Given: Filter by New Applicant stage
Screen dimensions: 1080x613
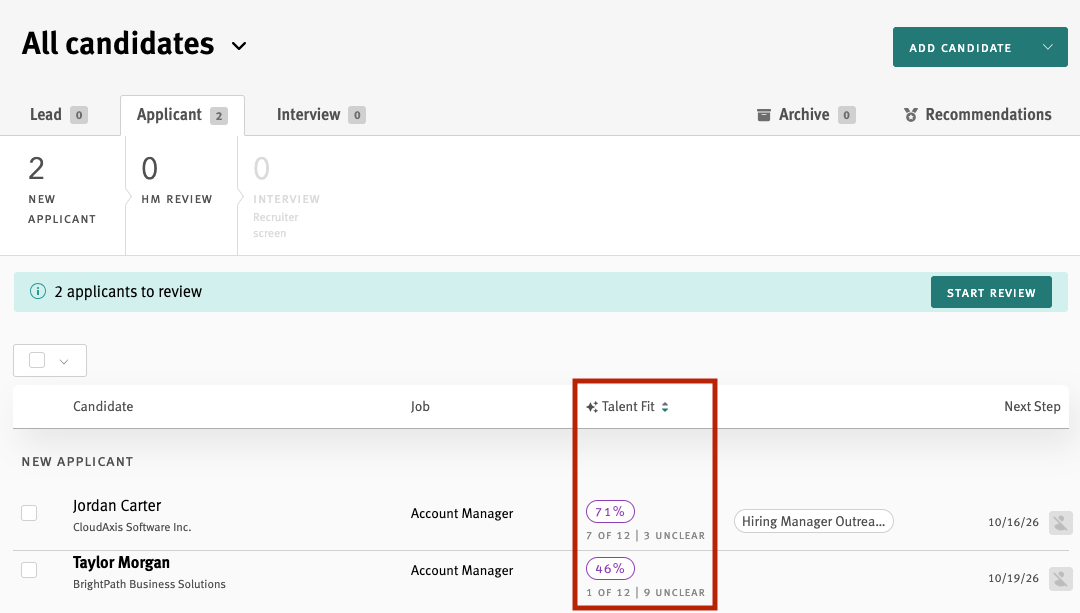Looking at the screenshot, I should (x=63, y=196).
